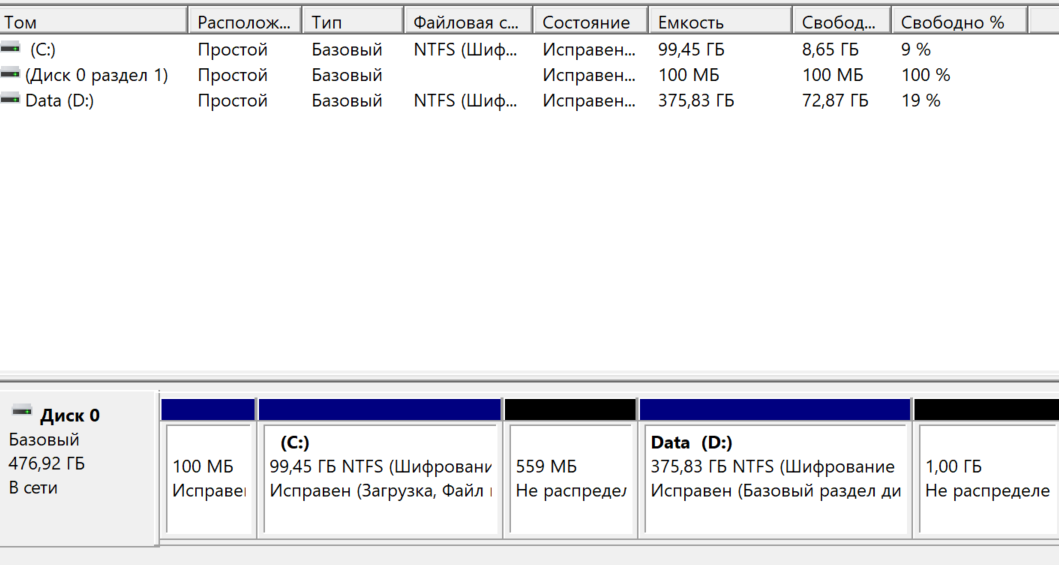Select the 1,00 ГБ unallocated block

pyautogui.click(x=986, y=467)
